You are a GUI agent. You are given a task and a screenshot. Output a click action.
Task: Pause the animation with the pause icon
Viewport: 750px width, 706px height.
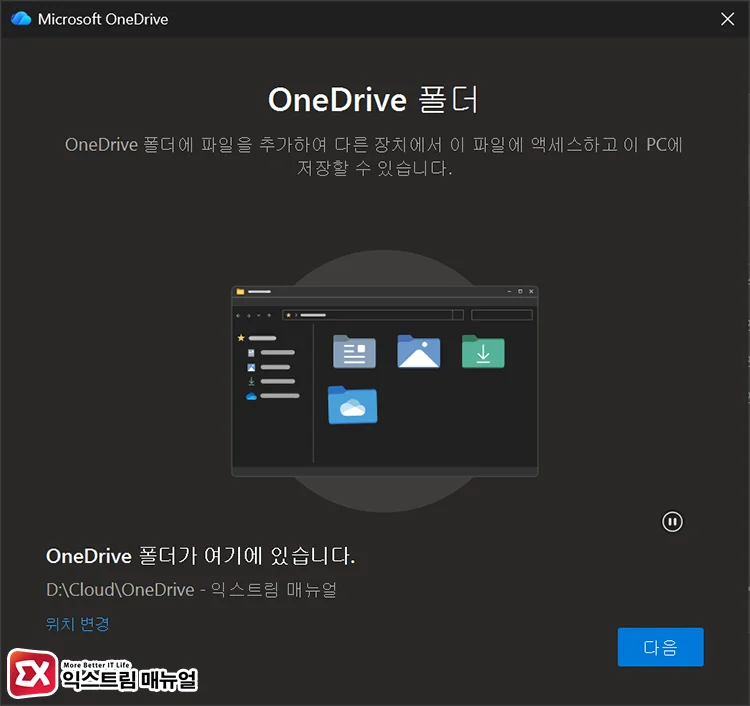click(x=672, y=521)
